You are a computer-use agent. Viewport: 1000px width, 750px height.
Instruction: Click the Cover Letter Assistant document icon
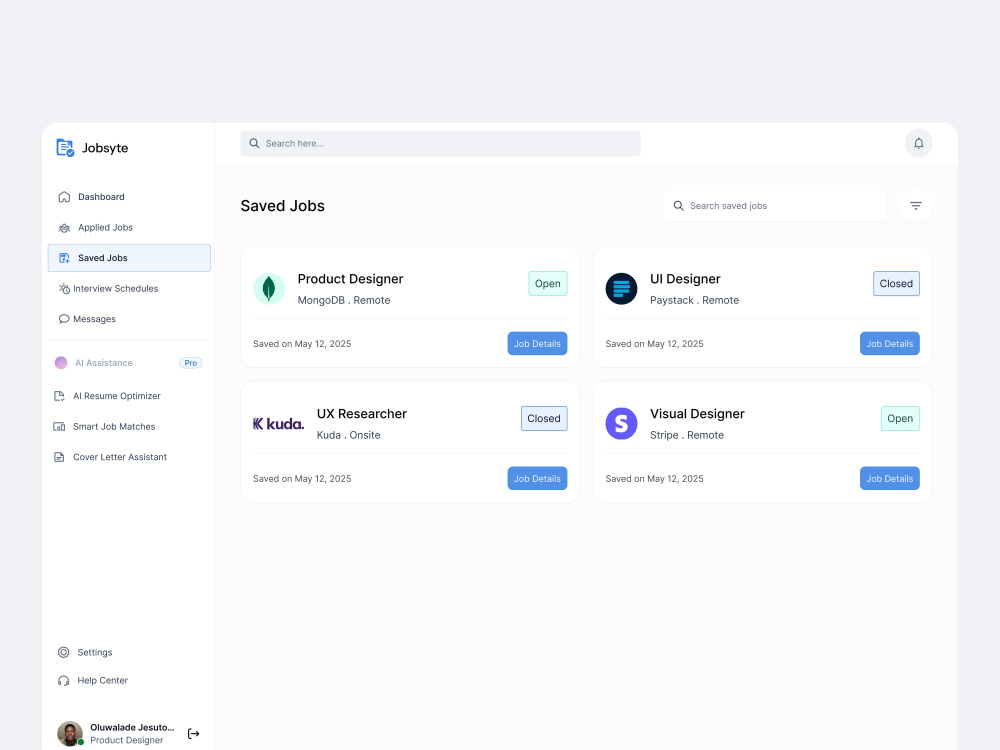tap(59, 457)
